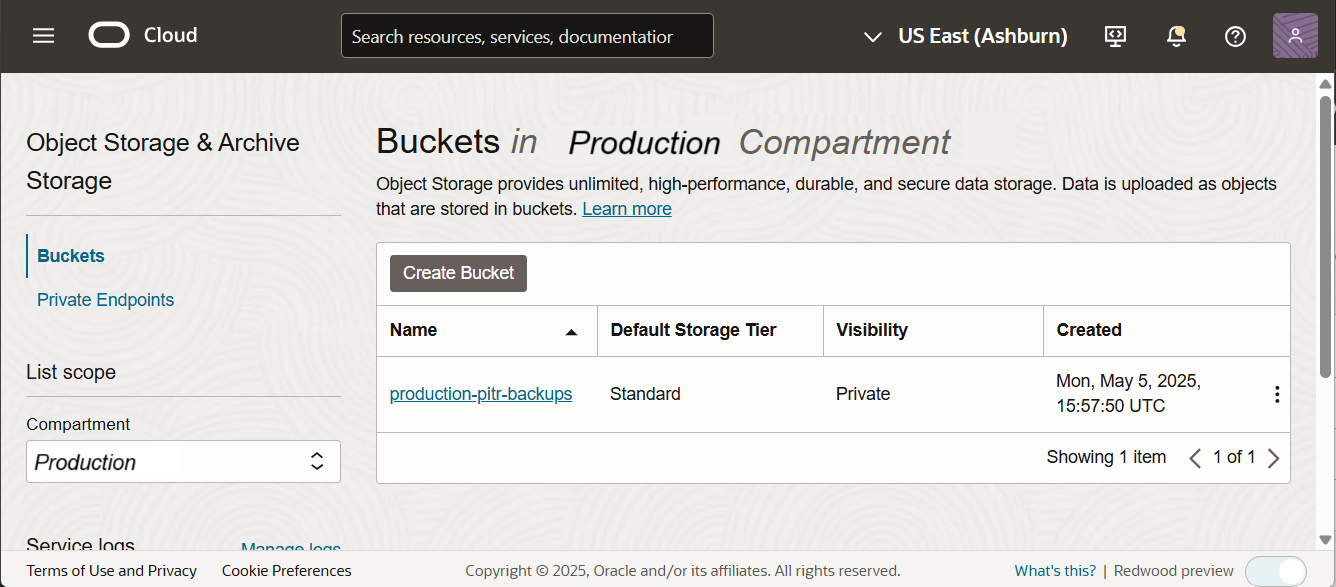This screenshot has height=587, width=1336.
Task: Select Private Endpoints in the side menu
Action: coord(105,300)
